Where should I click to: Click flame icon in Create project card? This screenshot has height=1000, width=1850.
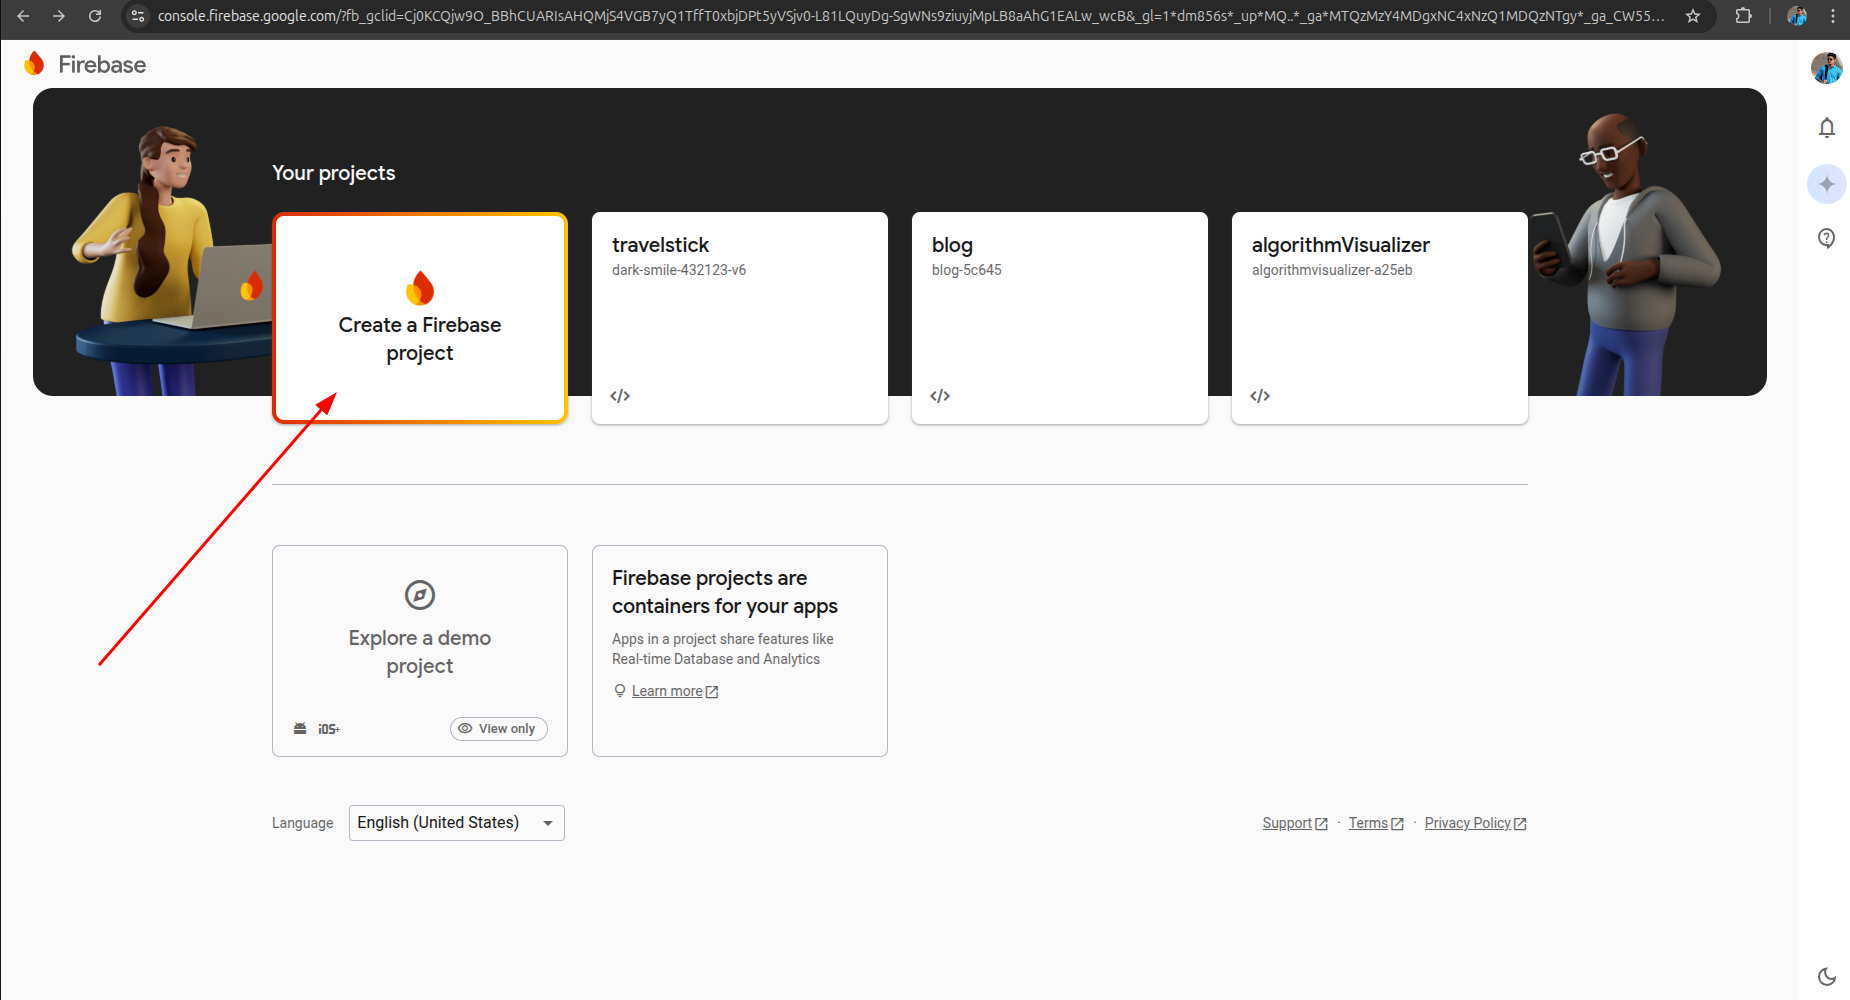[420, 288]
